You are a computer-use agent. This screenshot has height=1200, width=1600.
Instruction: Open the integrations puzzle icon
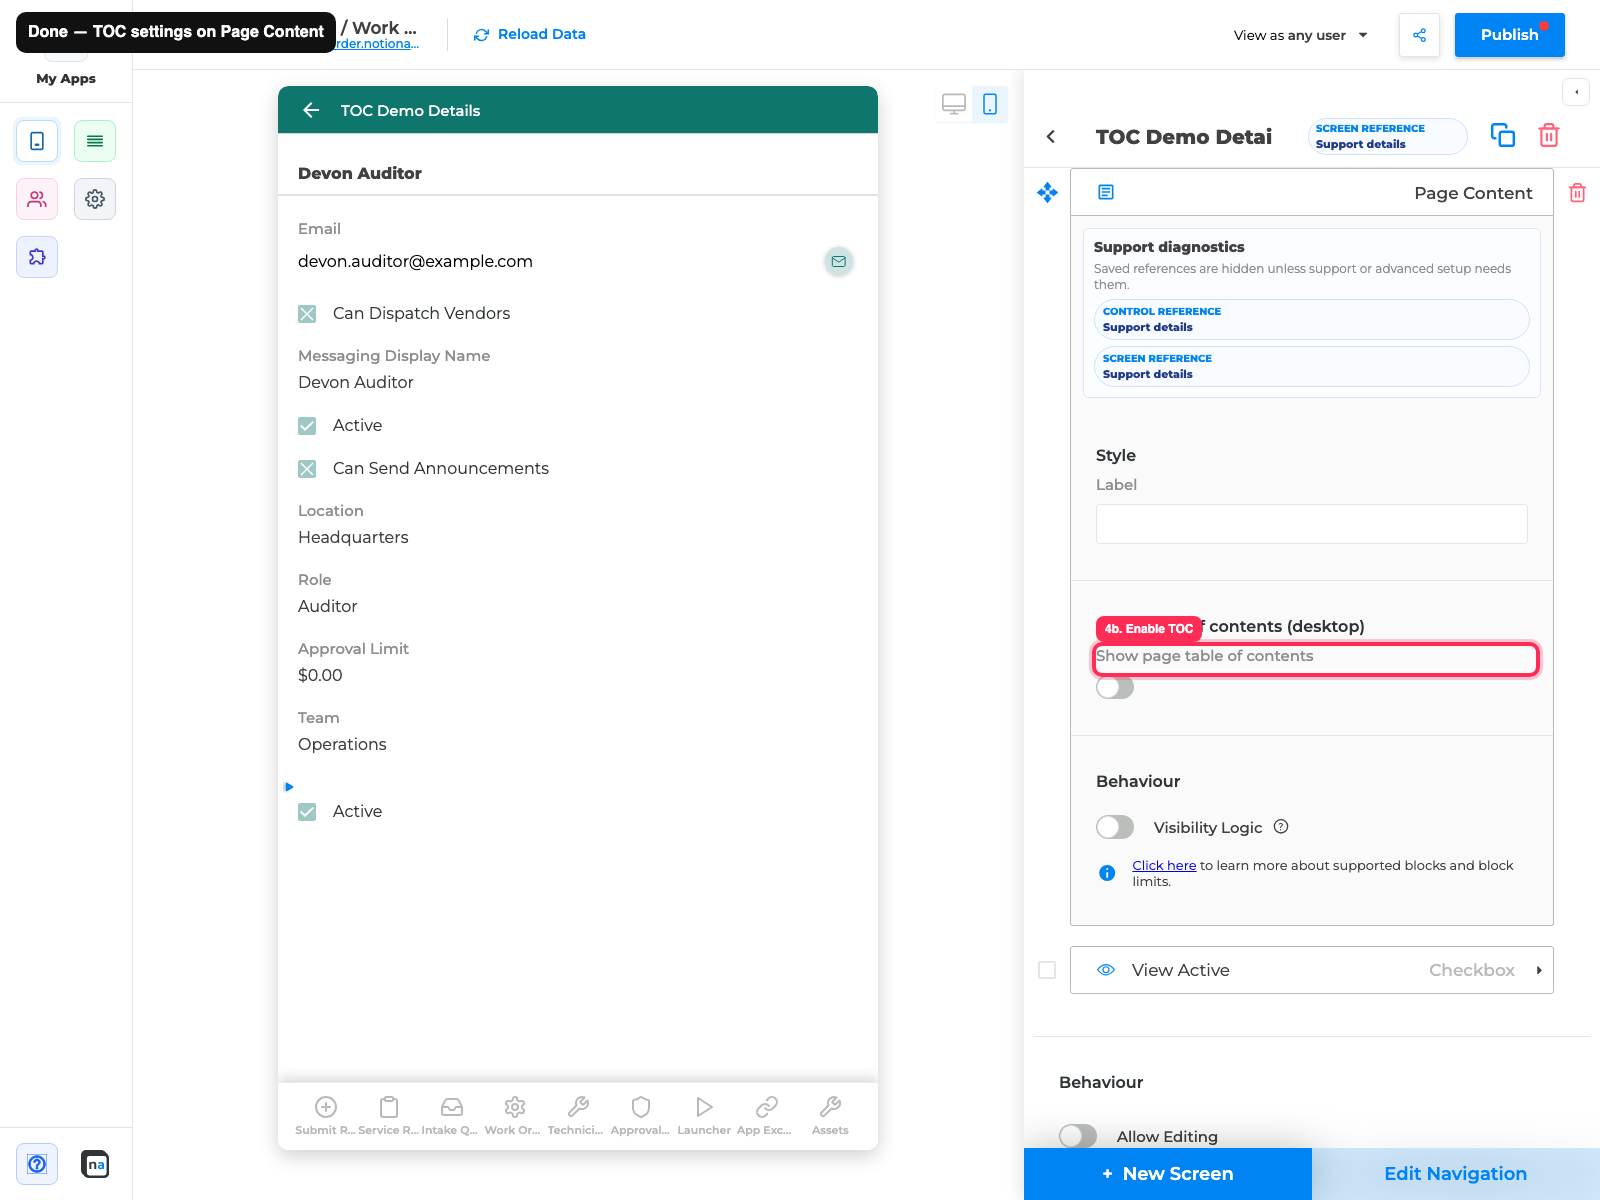[37, 257]
